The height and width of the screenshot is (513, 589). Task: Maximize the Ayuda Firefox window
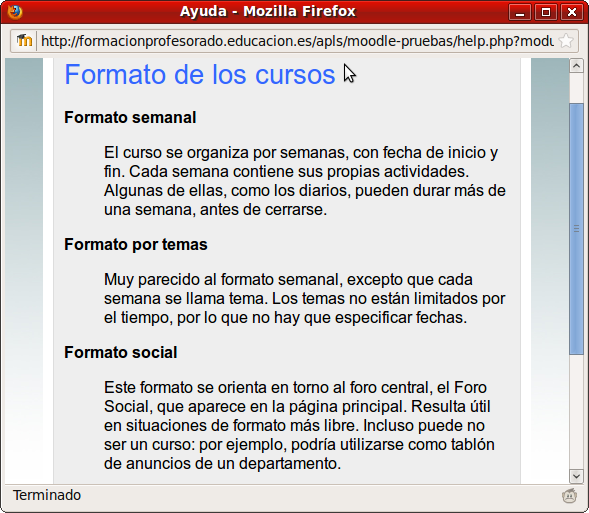point(546,12)
